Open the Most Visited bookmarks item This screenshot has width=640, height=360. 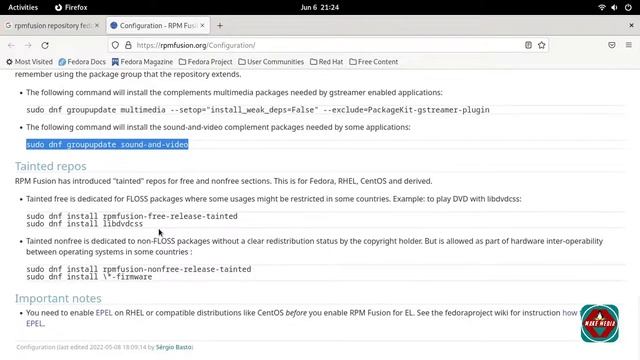[x=29, y=62]
